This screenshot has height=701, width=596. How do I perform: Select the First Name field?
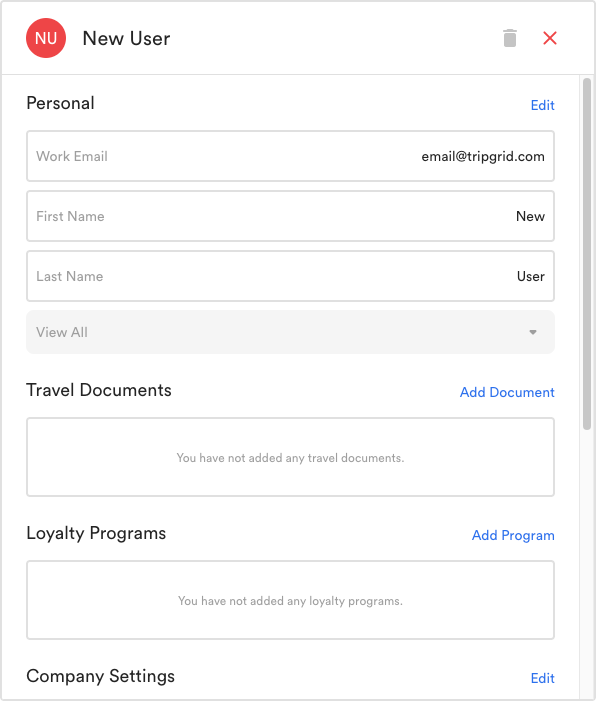click(x=291, y=216)
